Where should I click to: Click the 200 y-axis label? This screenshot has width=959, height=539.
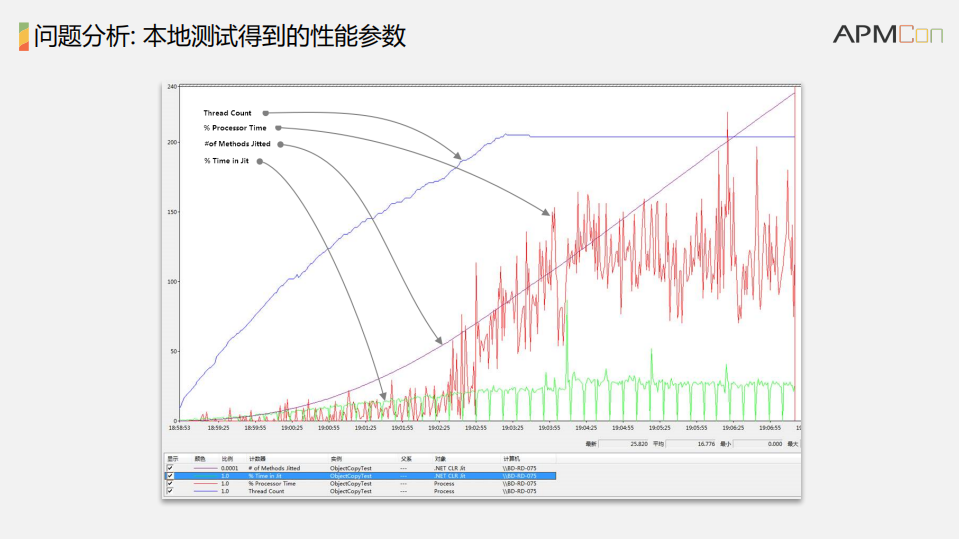(172, 142)
